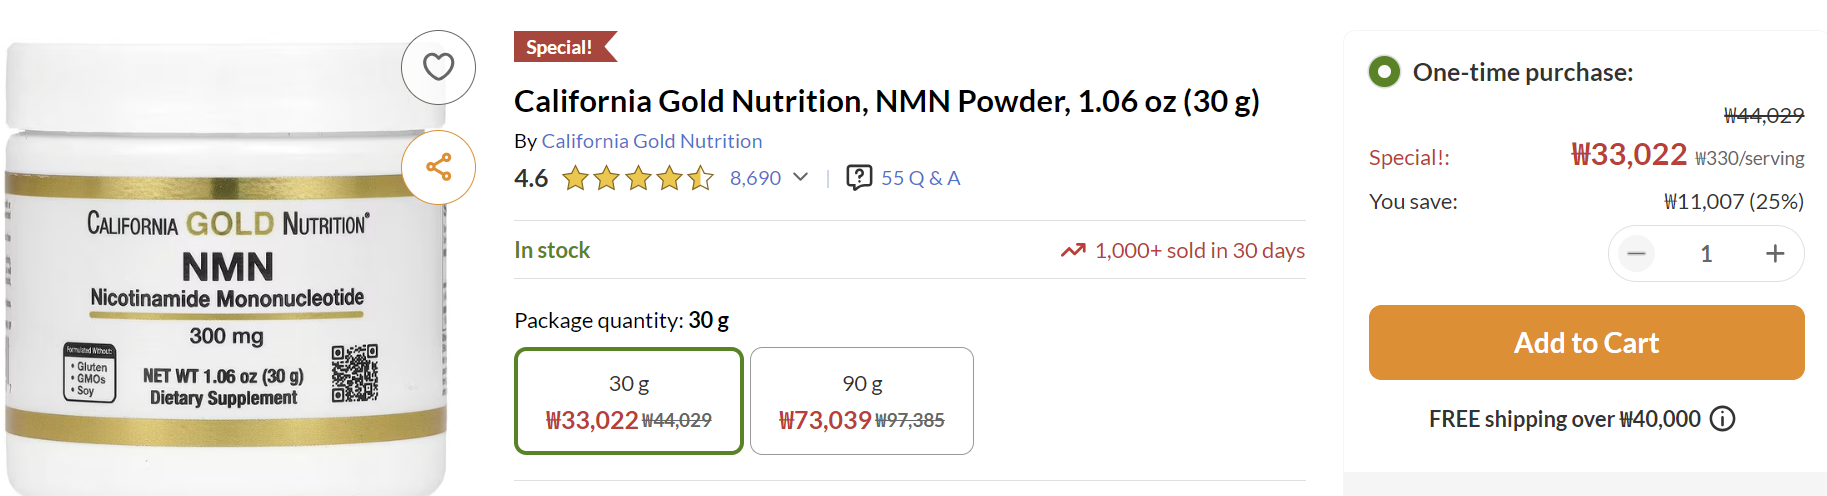Click the plus quantity icon
The height and width of the screenshot is (496, 1827).
(1774, 254)
